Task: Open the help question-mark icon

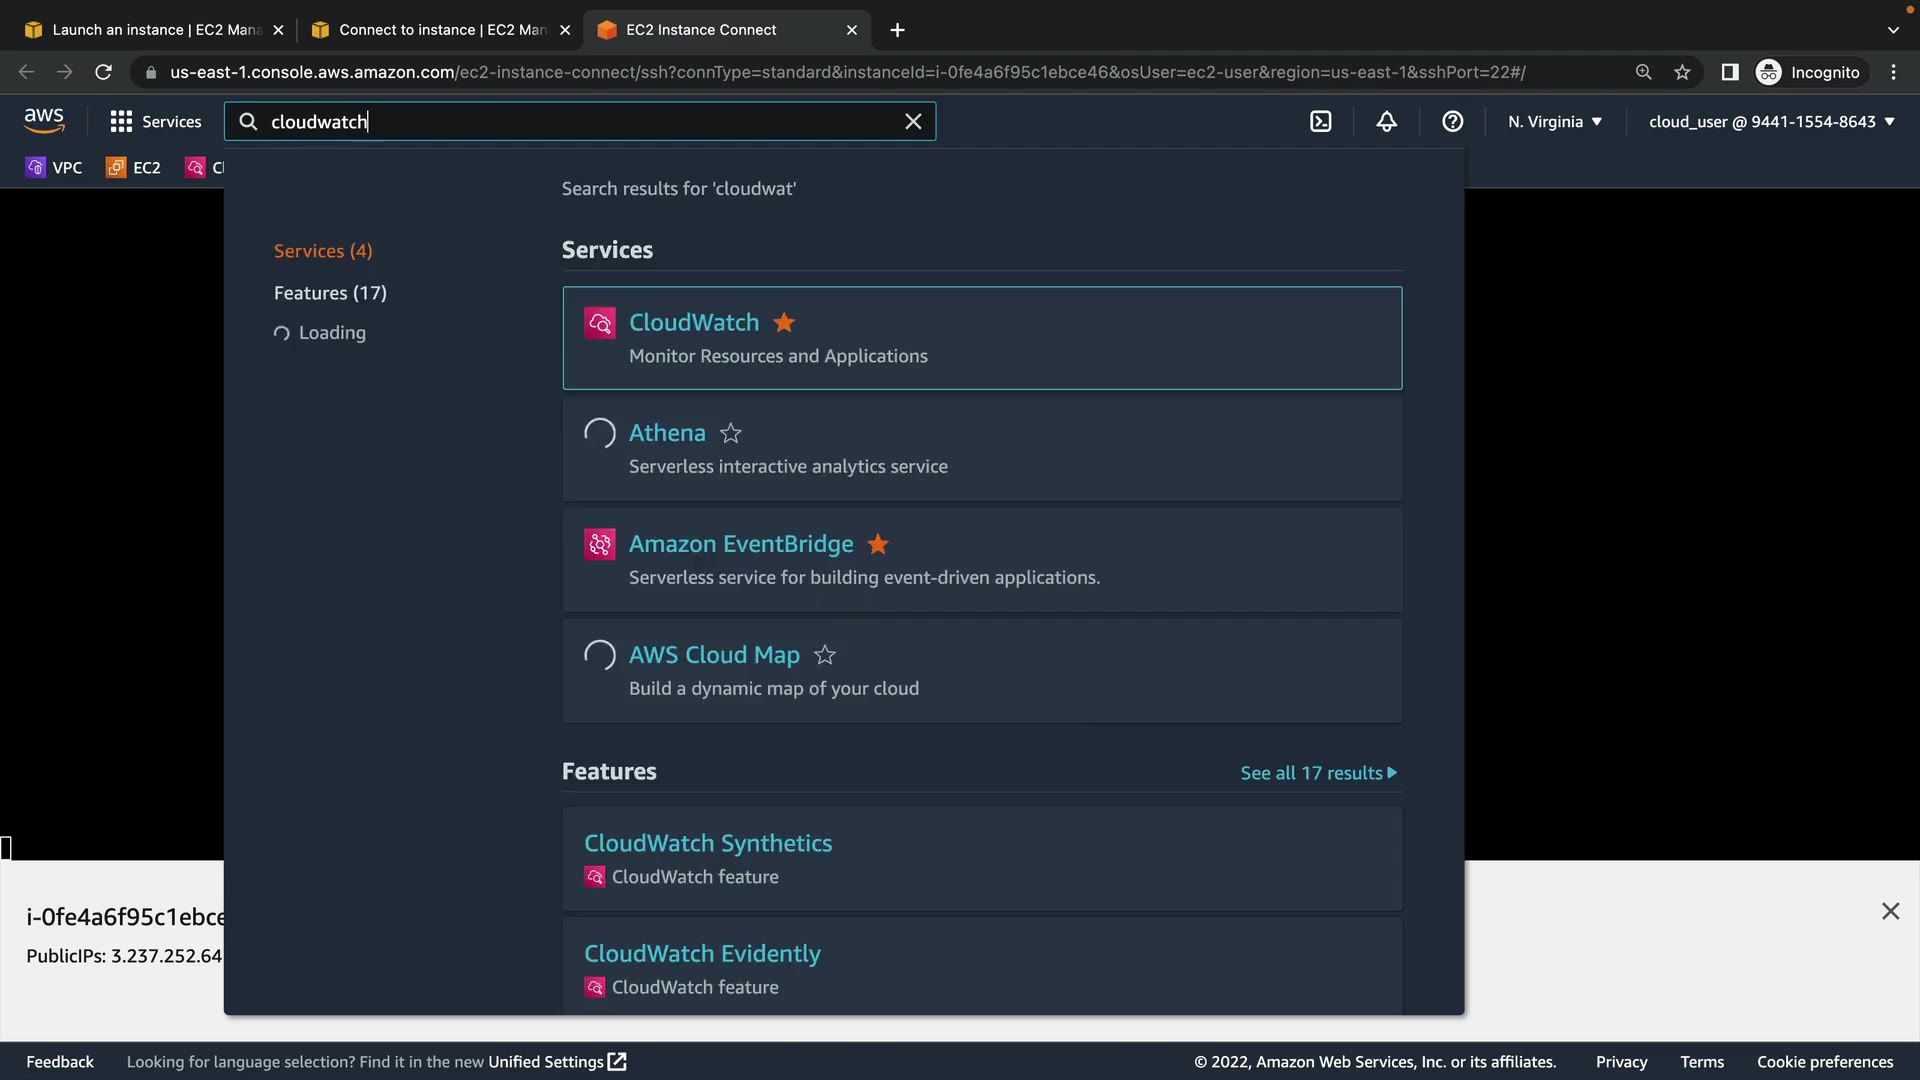Action: pos(1452,122)
